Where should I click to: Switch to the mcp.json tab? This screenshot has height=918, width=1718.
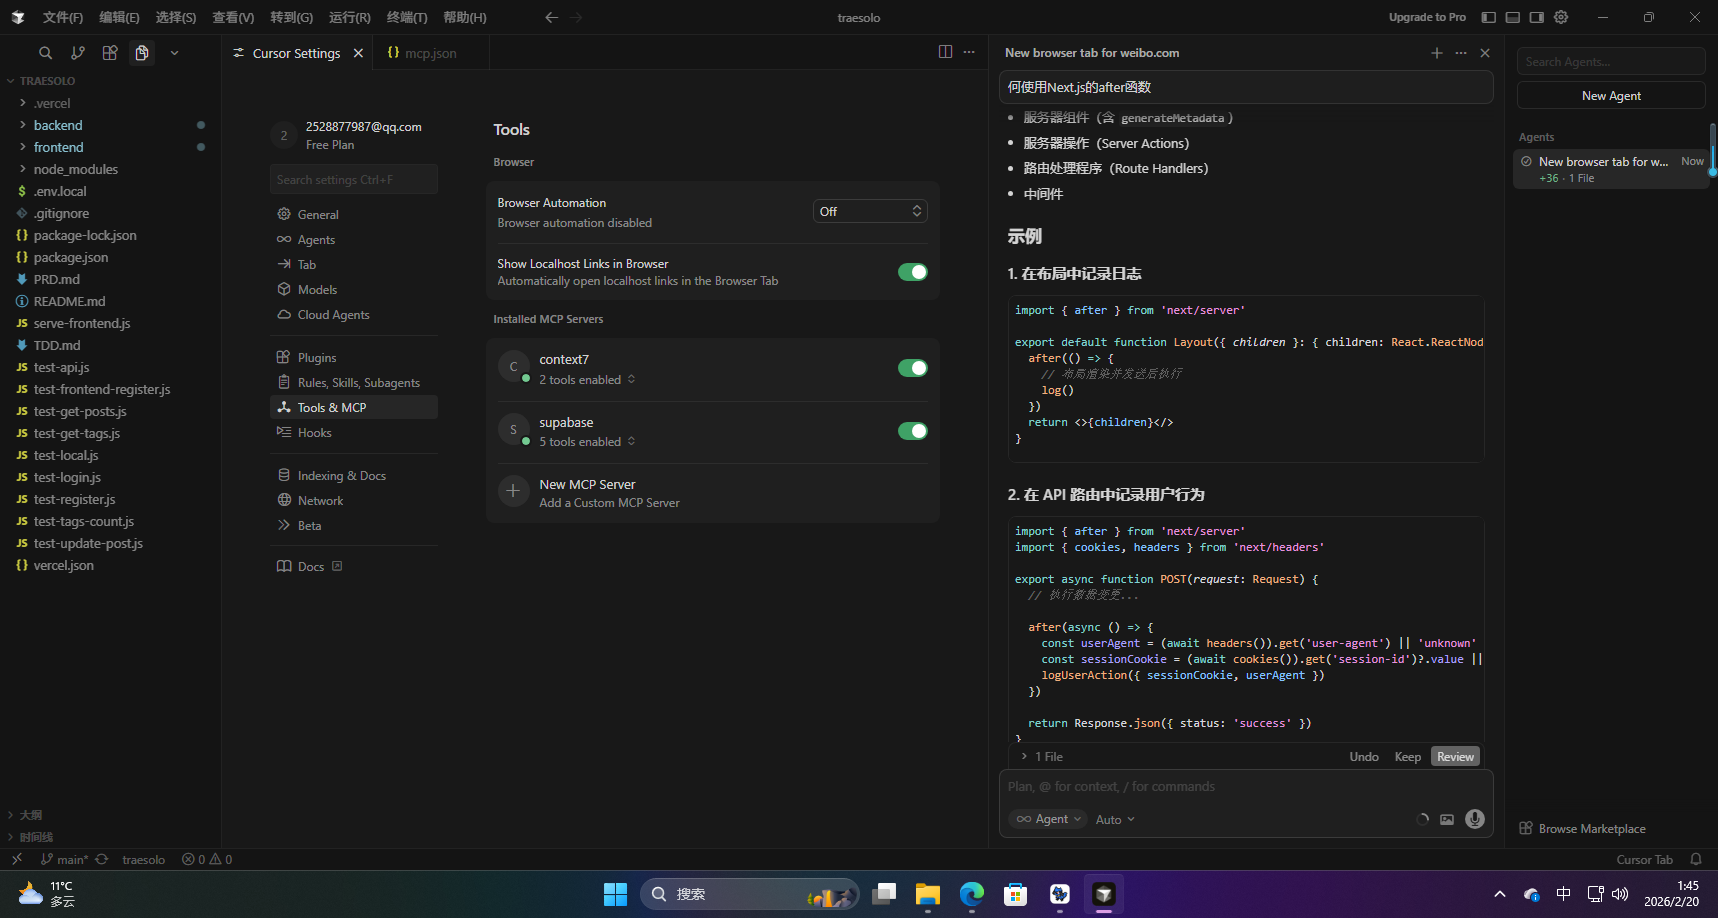tap(430, 53)
